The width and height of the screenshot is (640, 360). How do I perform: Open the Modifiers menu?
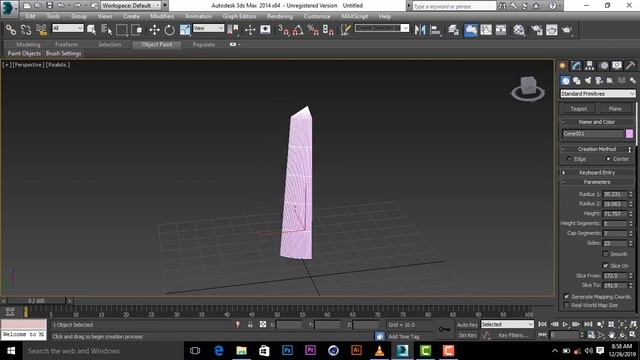coord(162,16)
